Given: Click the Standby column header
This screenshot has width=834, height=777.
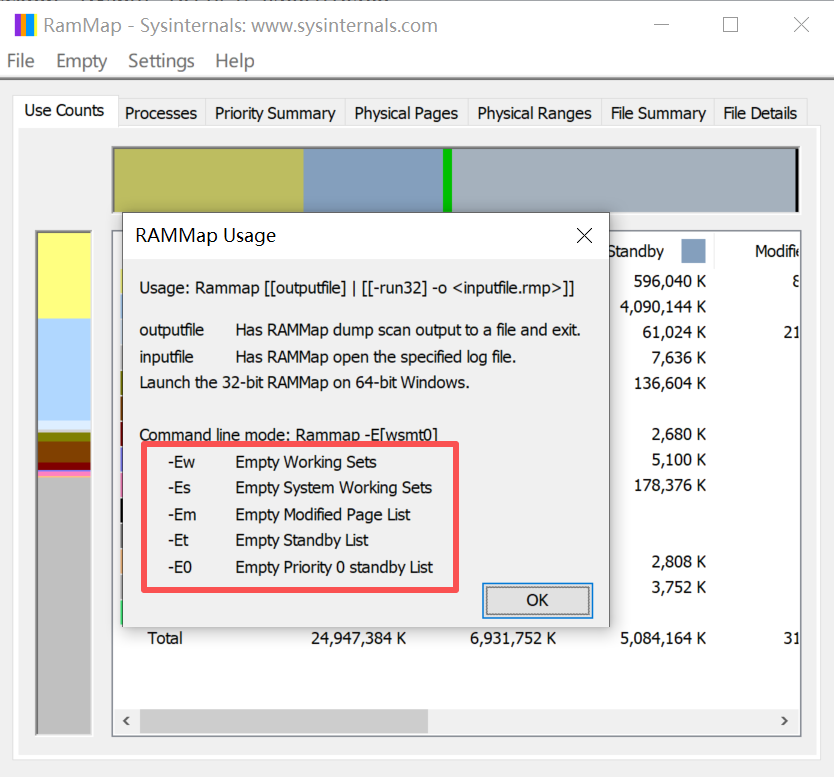Looking at the screenshot, I should 660,250.
